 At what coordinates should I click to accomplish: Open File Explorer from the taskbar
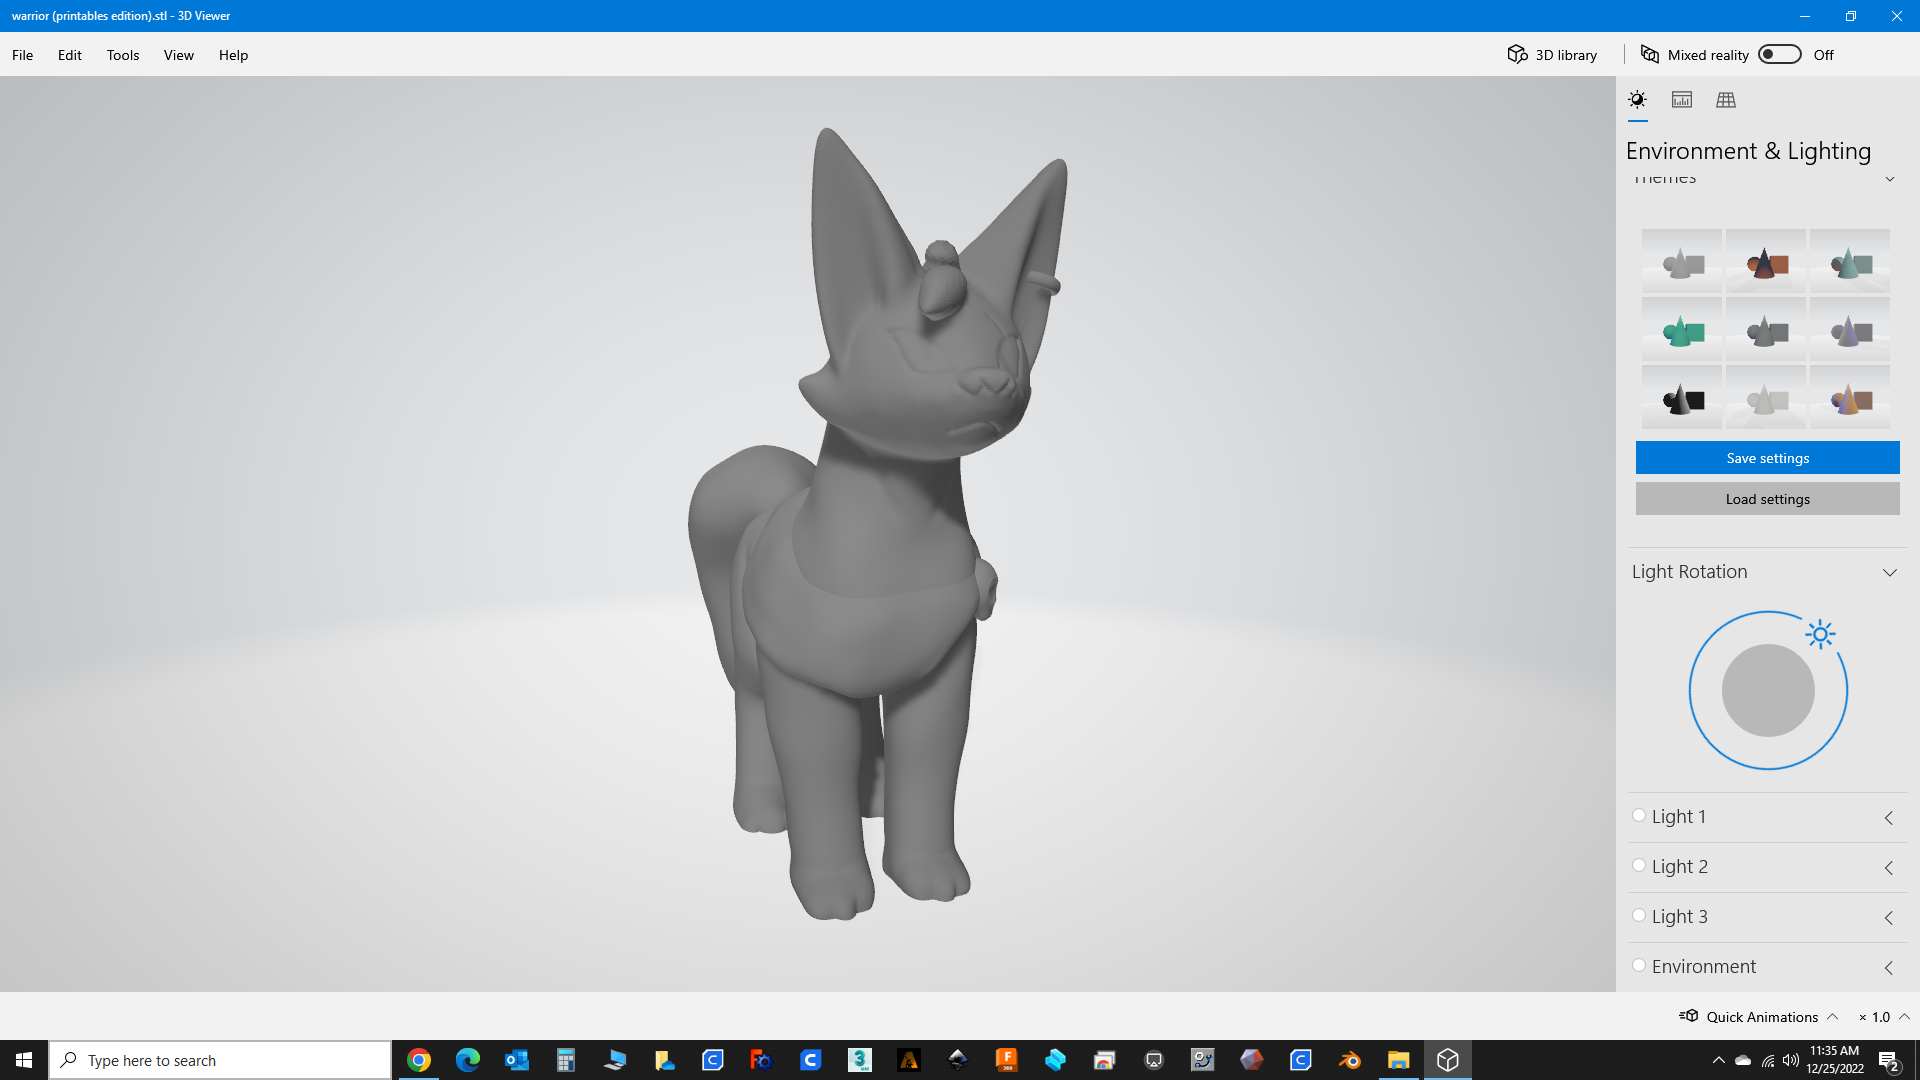click(x=1399, y=1060)
